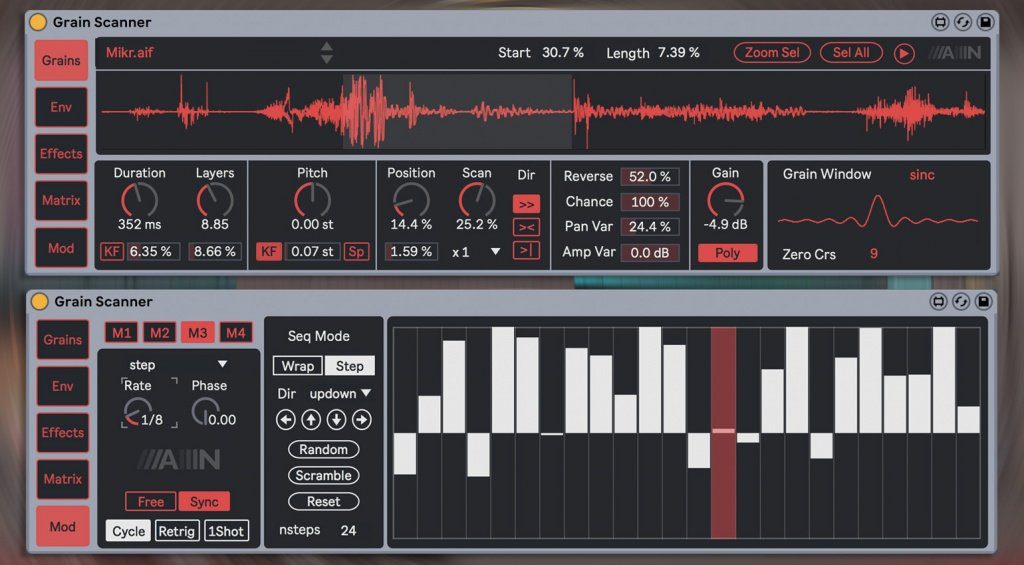Viewport: 1024px width, 565px height.
Task: Select the >< bidirectional scan direction button
Action: click(x=526, y=227)
